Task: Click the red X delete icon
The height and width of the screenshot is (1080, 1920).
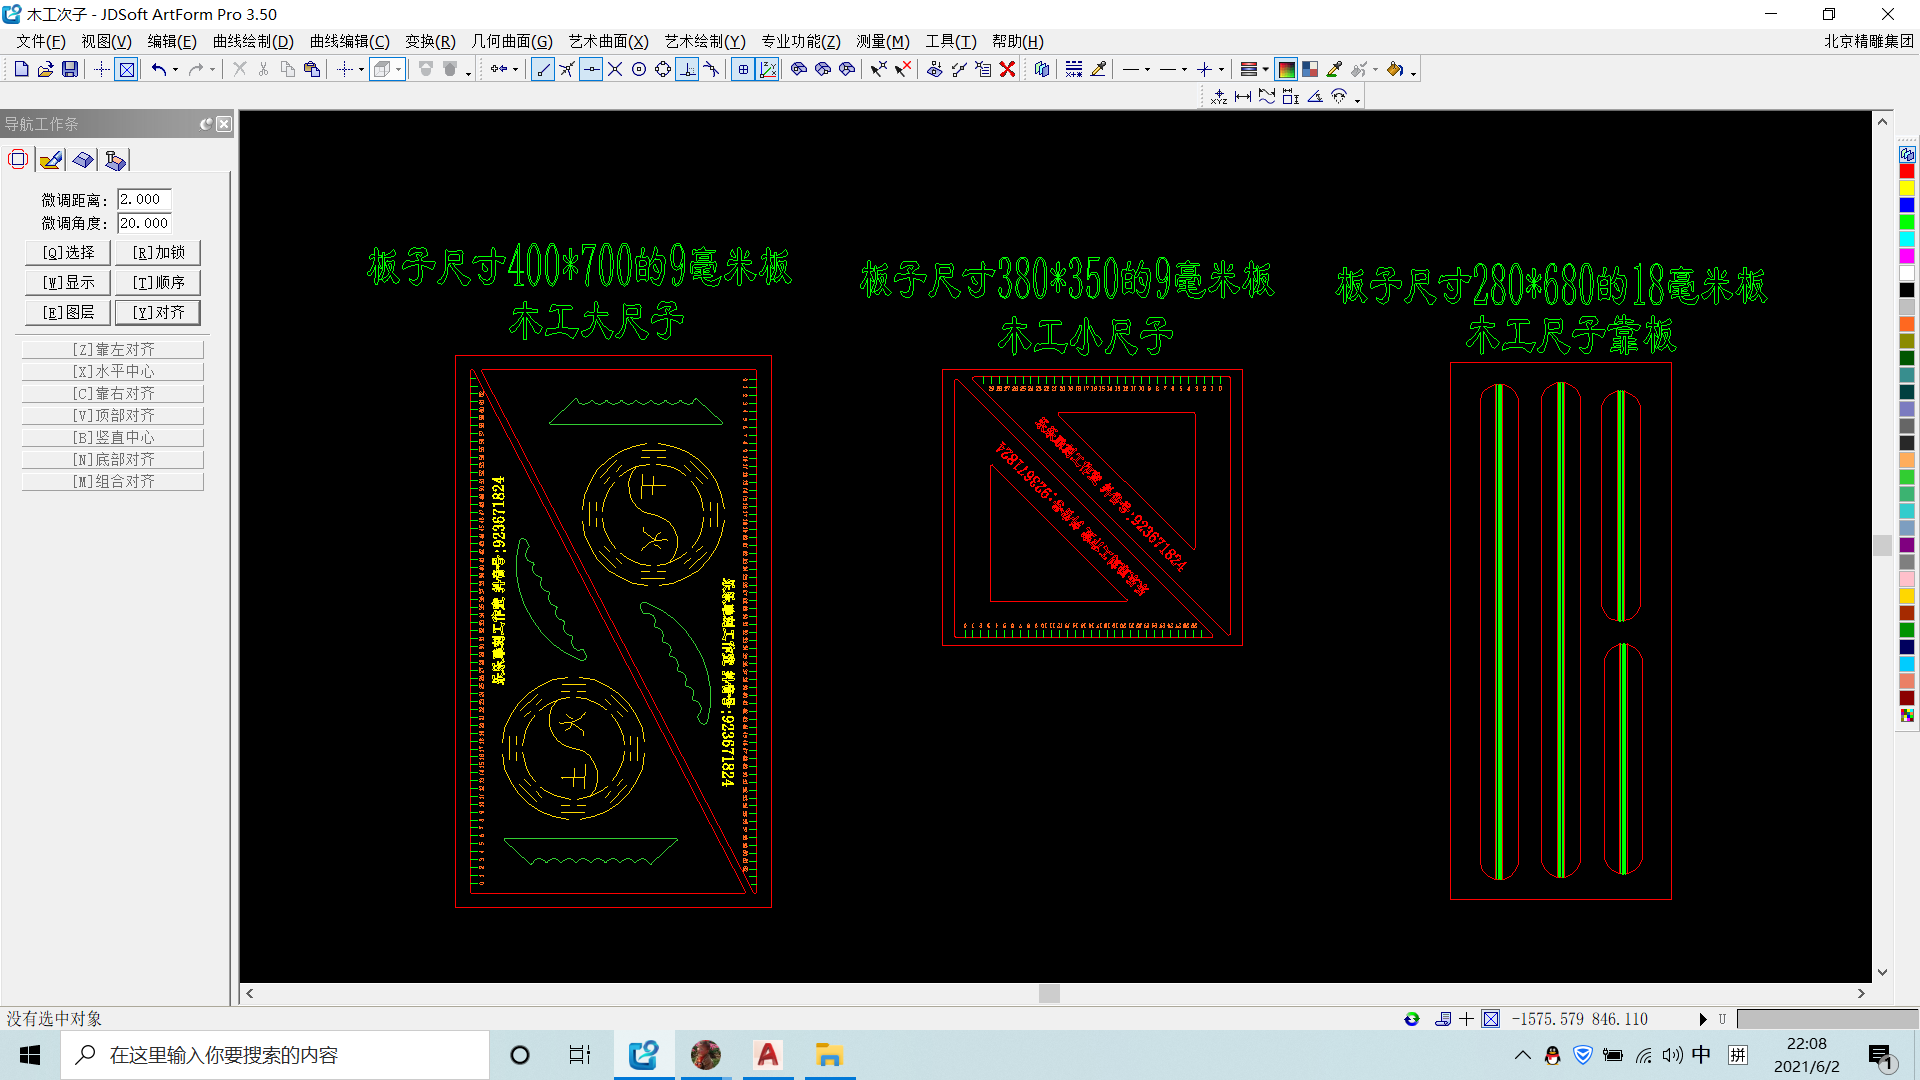Action: (x=1007, y=69)
